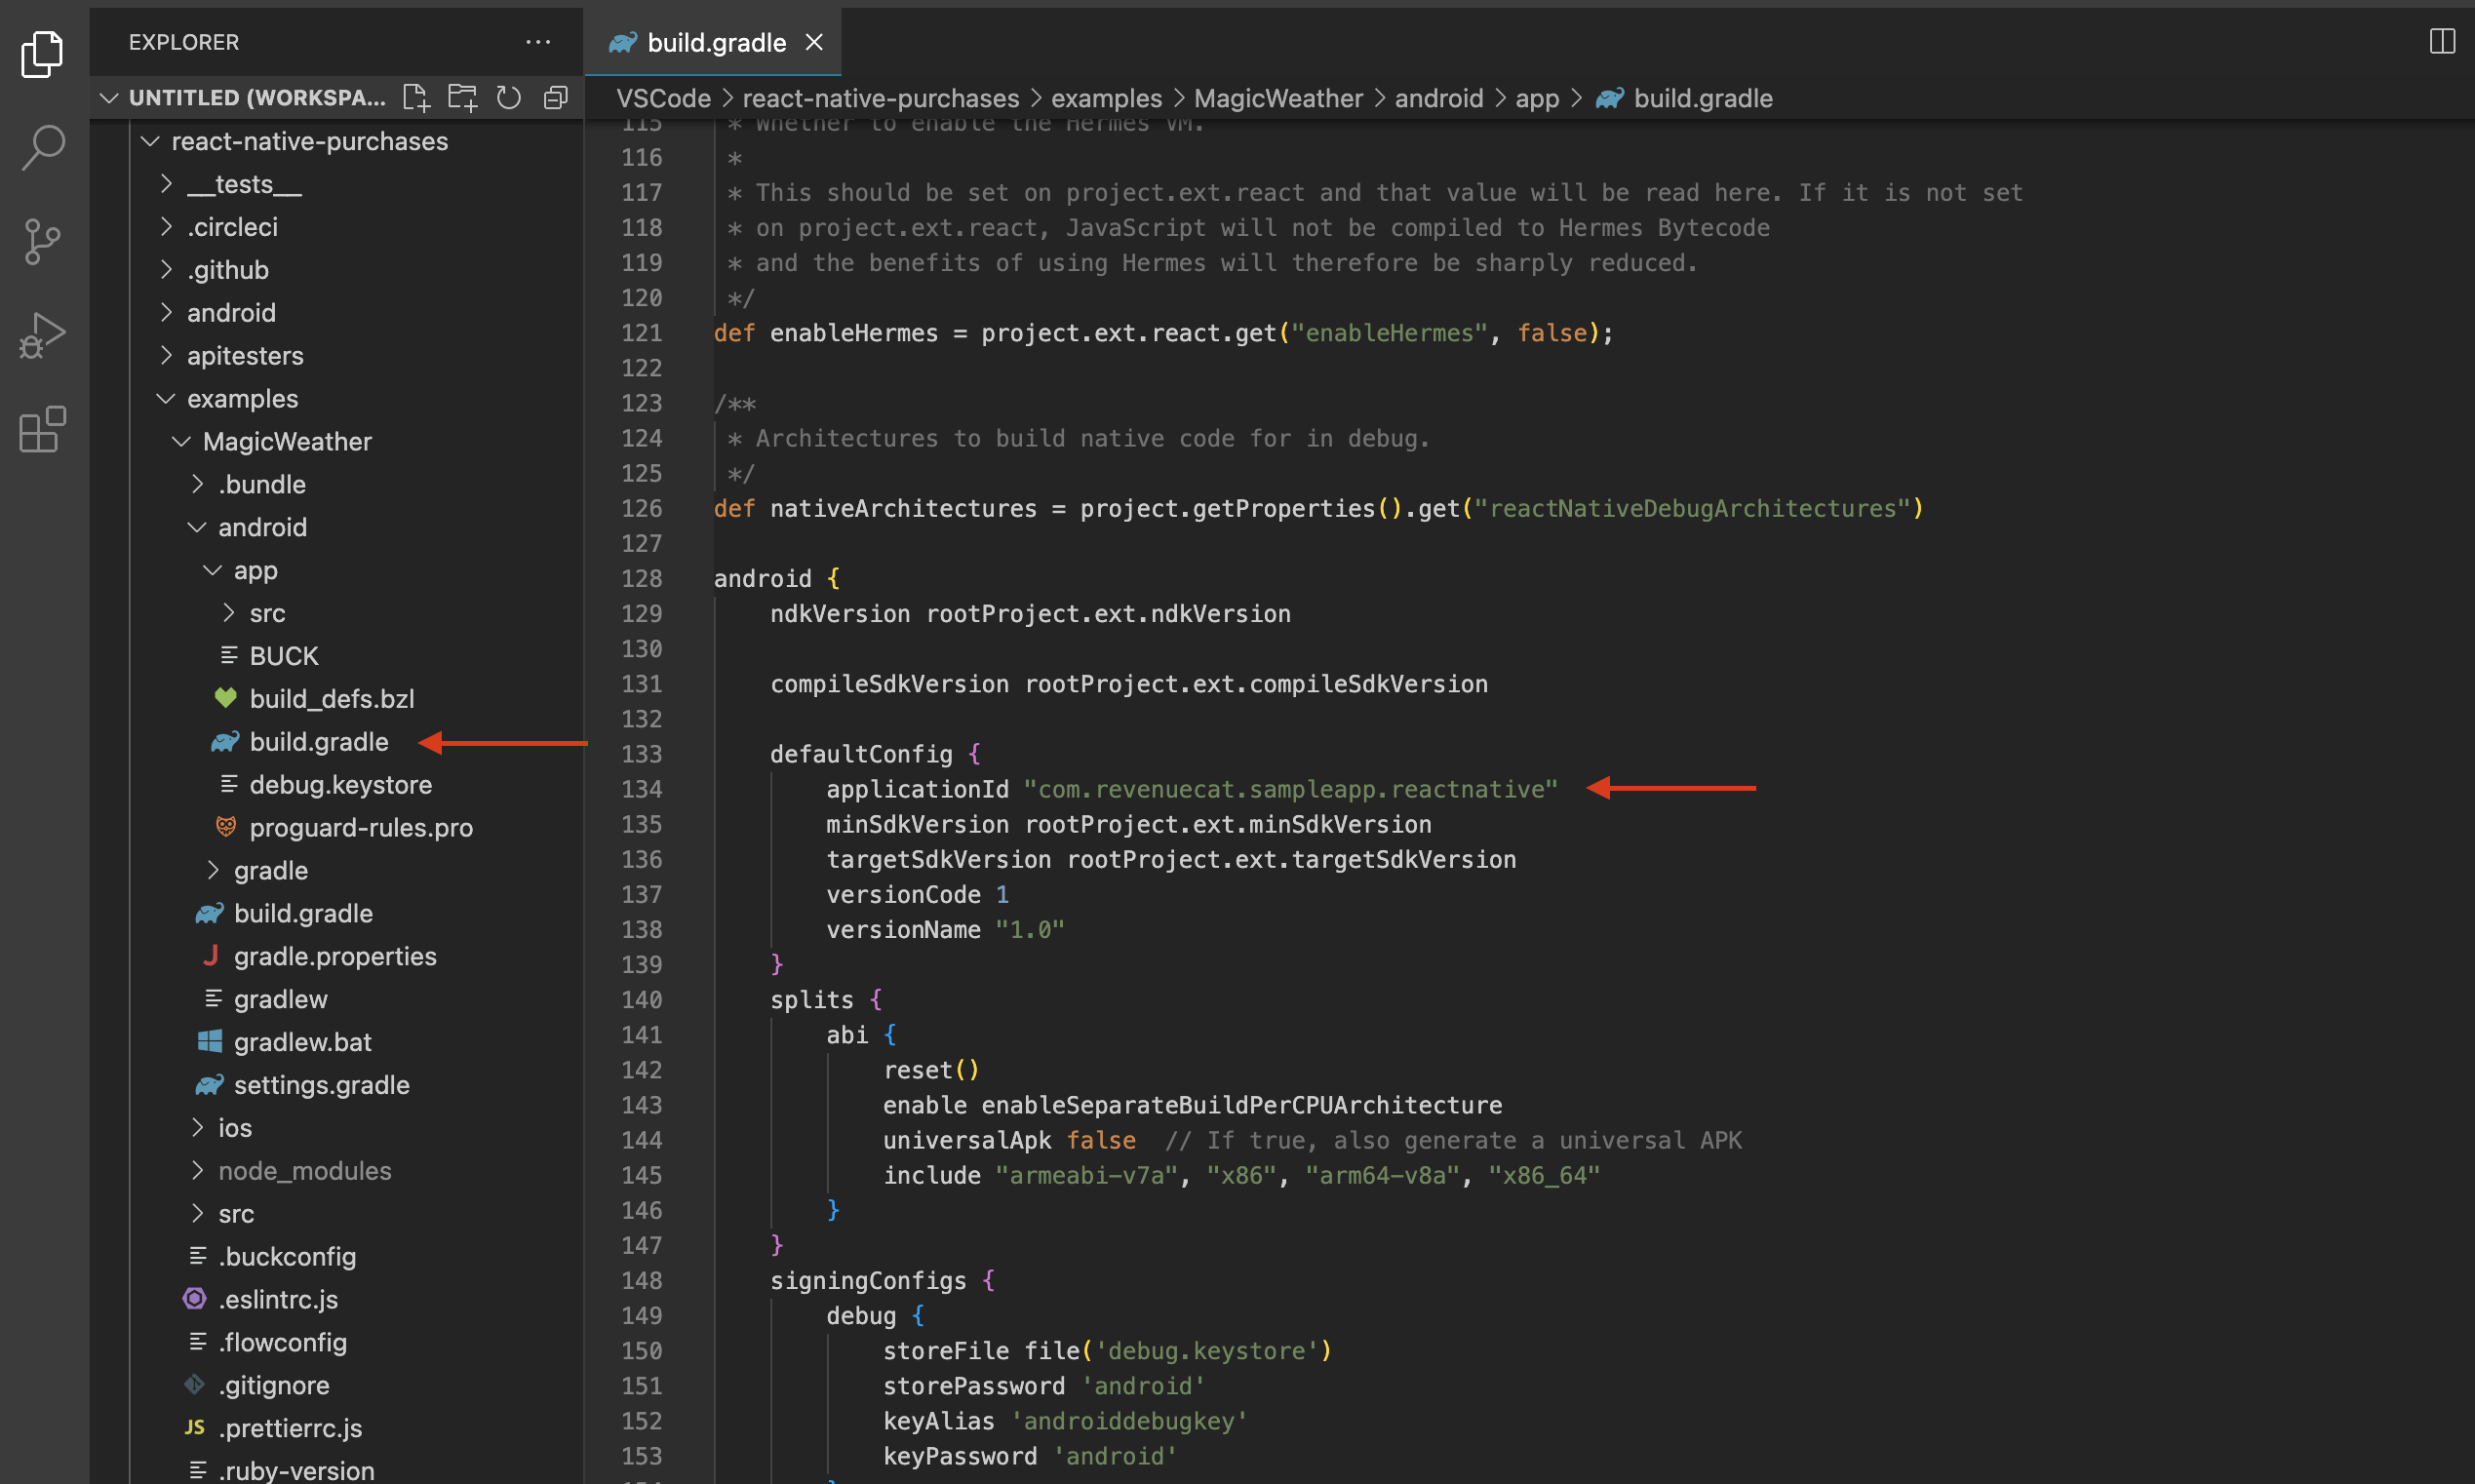Refresh the explorer file tree

[509, 97]
